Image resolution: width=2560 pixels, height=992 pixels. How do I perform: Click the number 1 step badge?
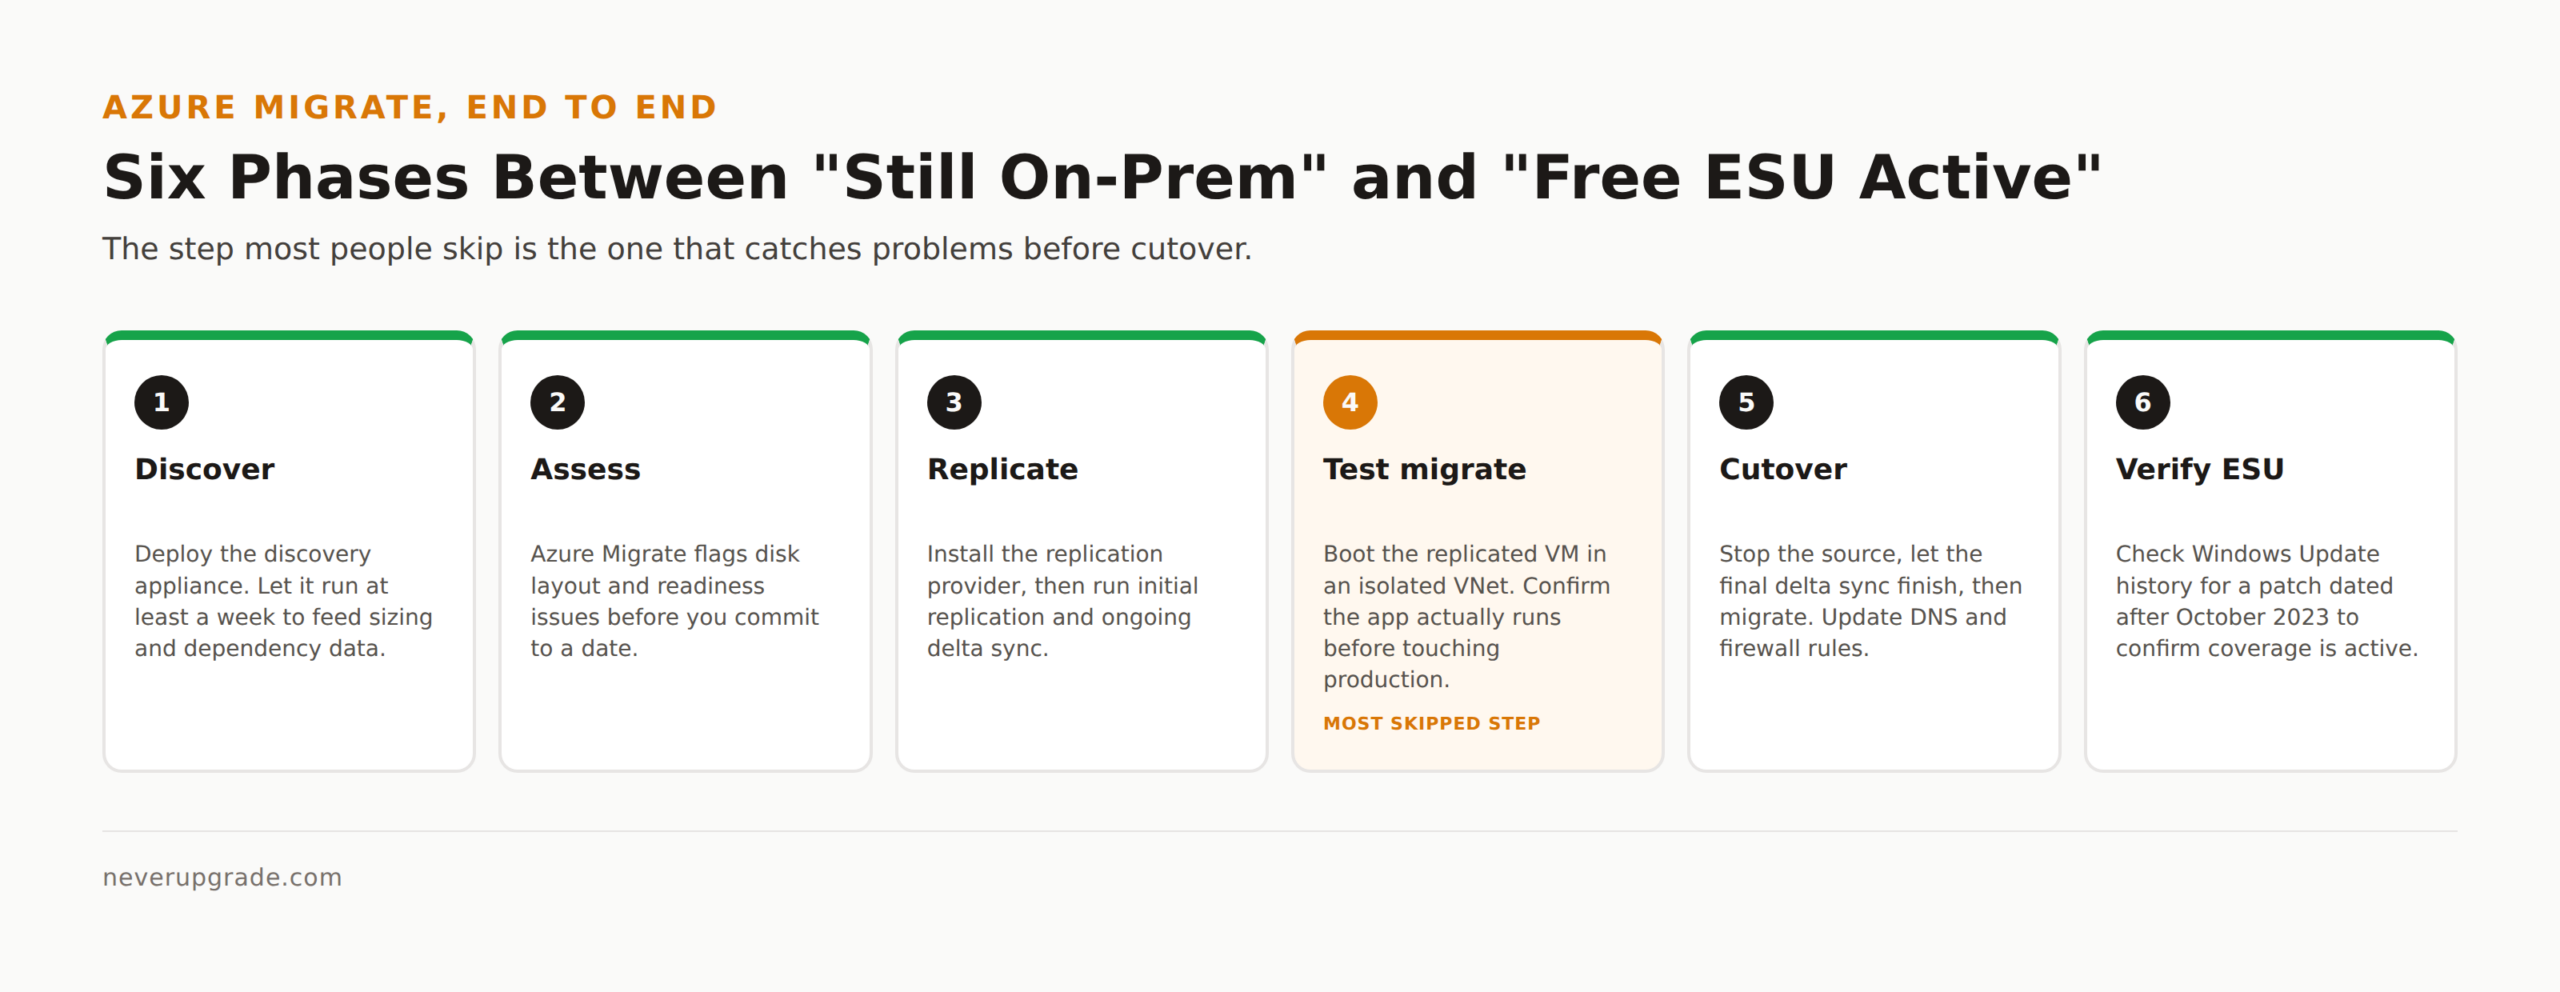coord(161,402)
